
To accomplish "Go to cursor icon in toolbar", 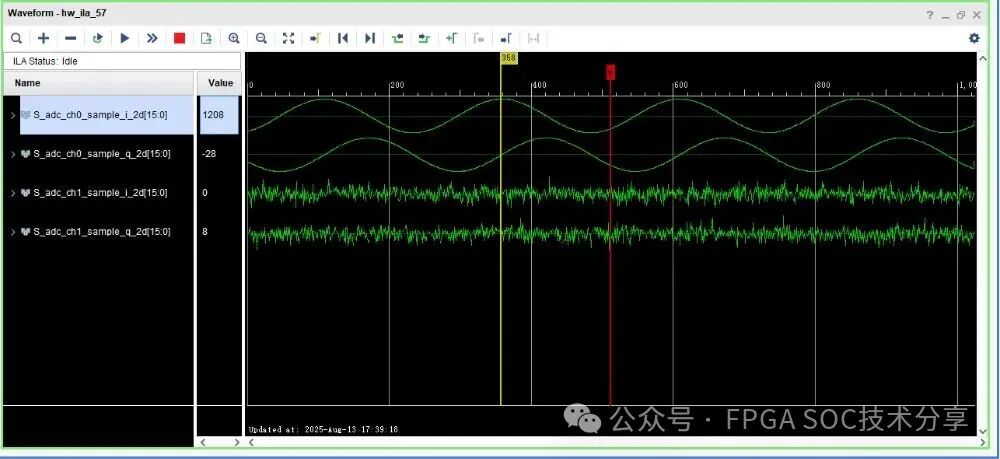I will [x=315, y=38].
